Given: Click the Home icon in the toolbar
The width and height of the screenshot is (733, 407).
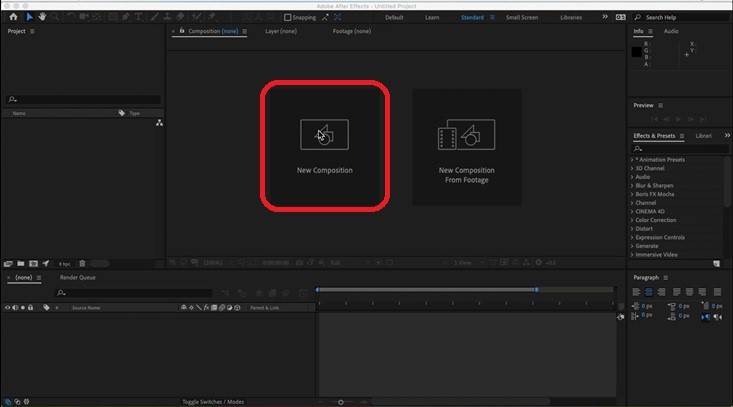Looking at the screenshot, I should (13, 17).
